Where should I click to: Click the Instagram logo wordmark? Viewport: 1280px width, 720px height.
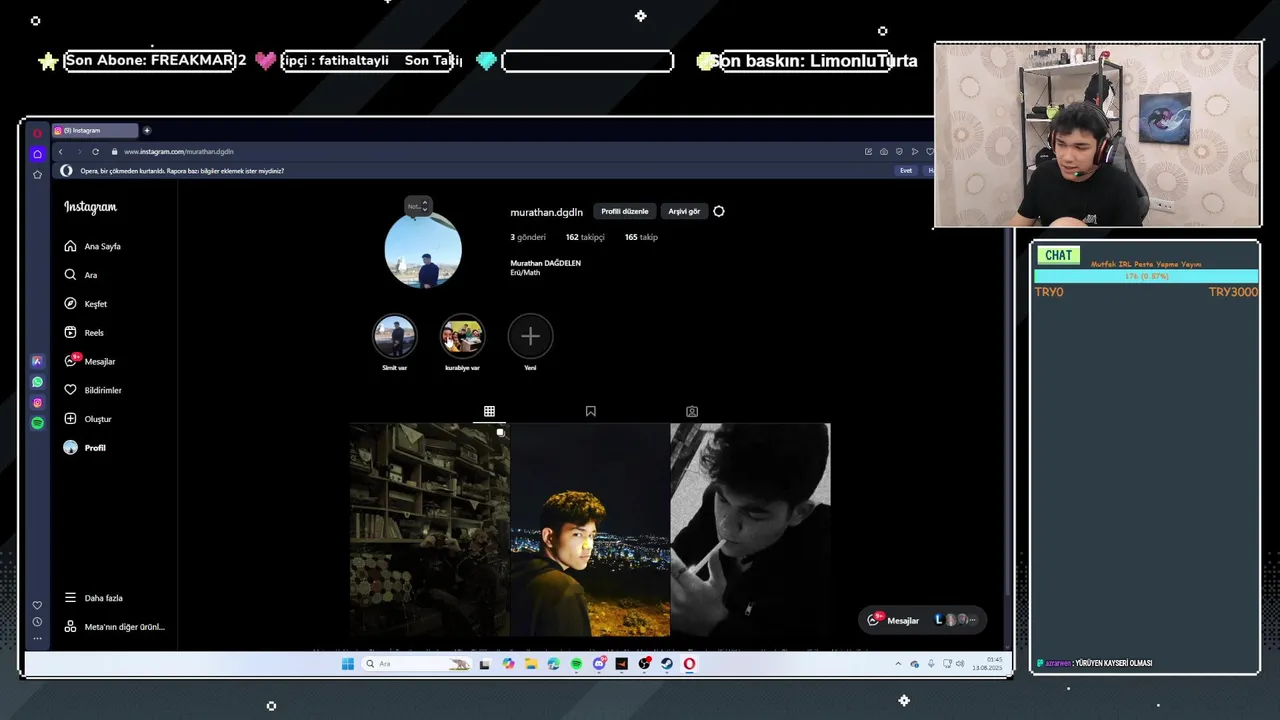(x=90, y=207)
